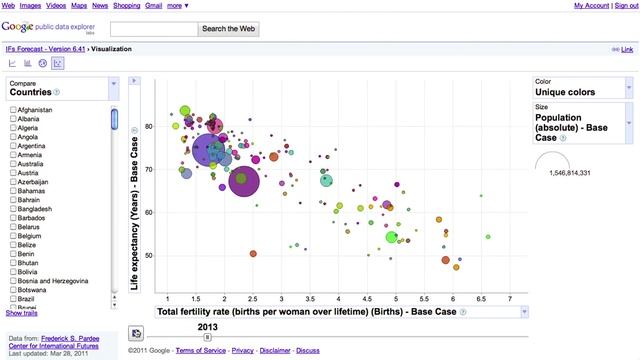Image resolution: width=640 pixels, height=360 pixels.
Task: Open the more menu in top bar
Action: point(177,6)
